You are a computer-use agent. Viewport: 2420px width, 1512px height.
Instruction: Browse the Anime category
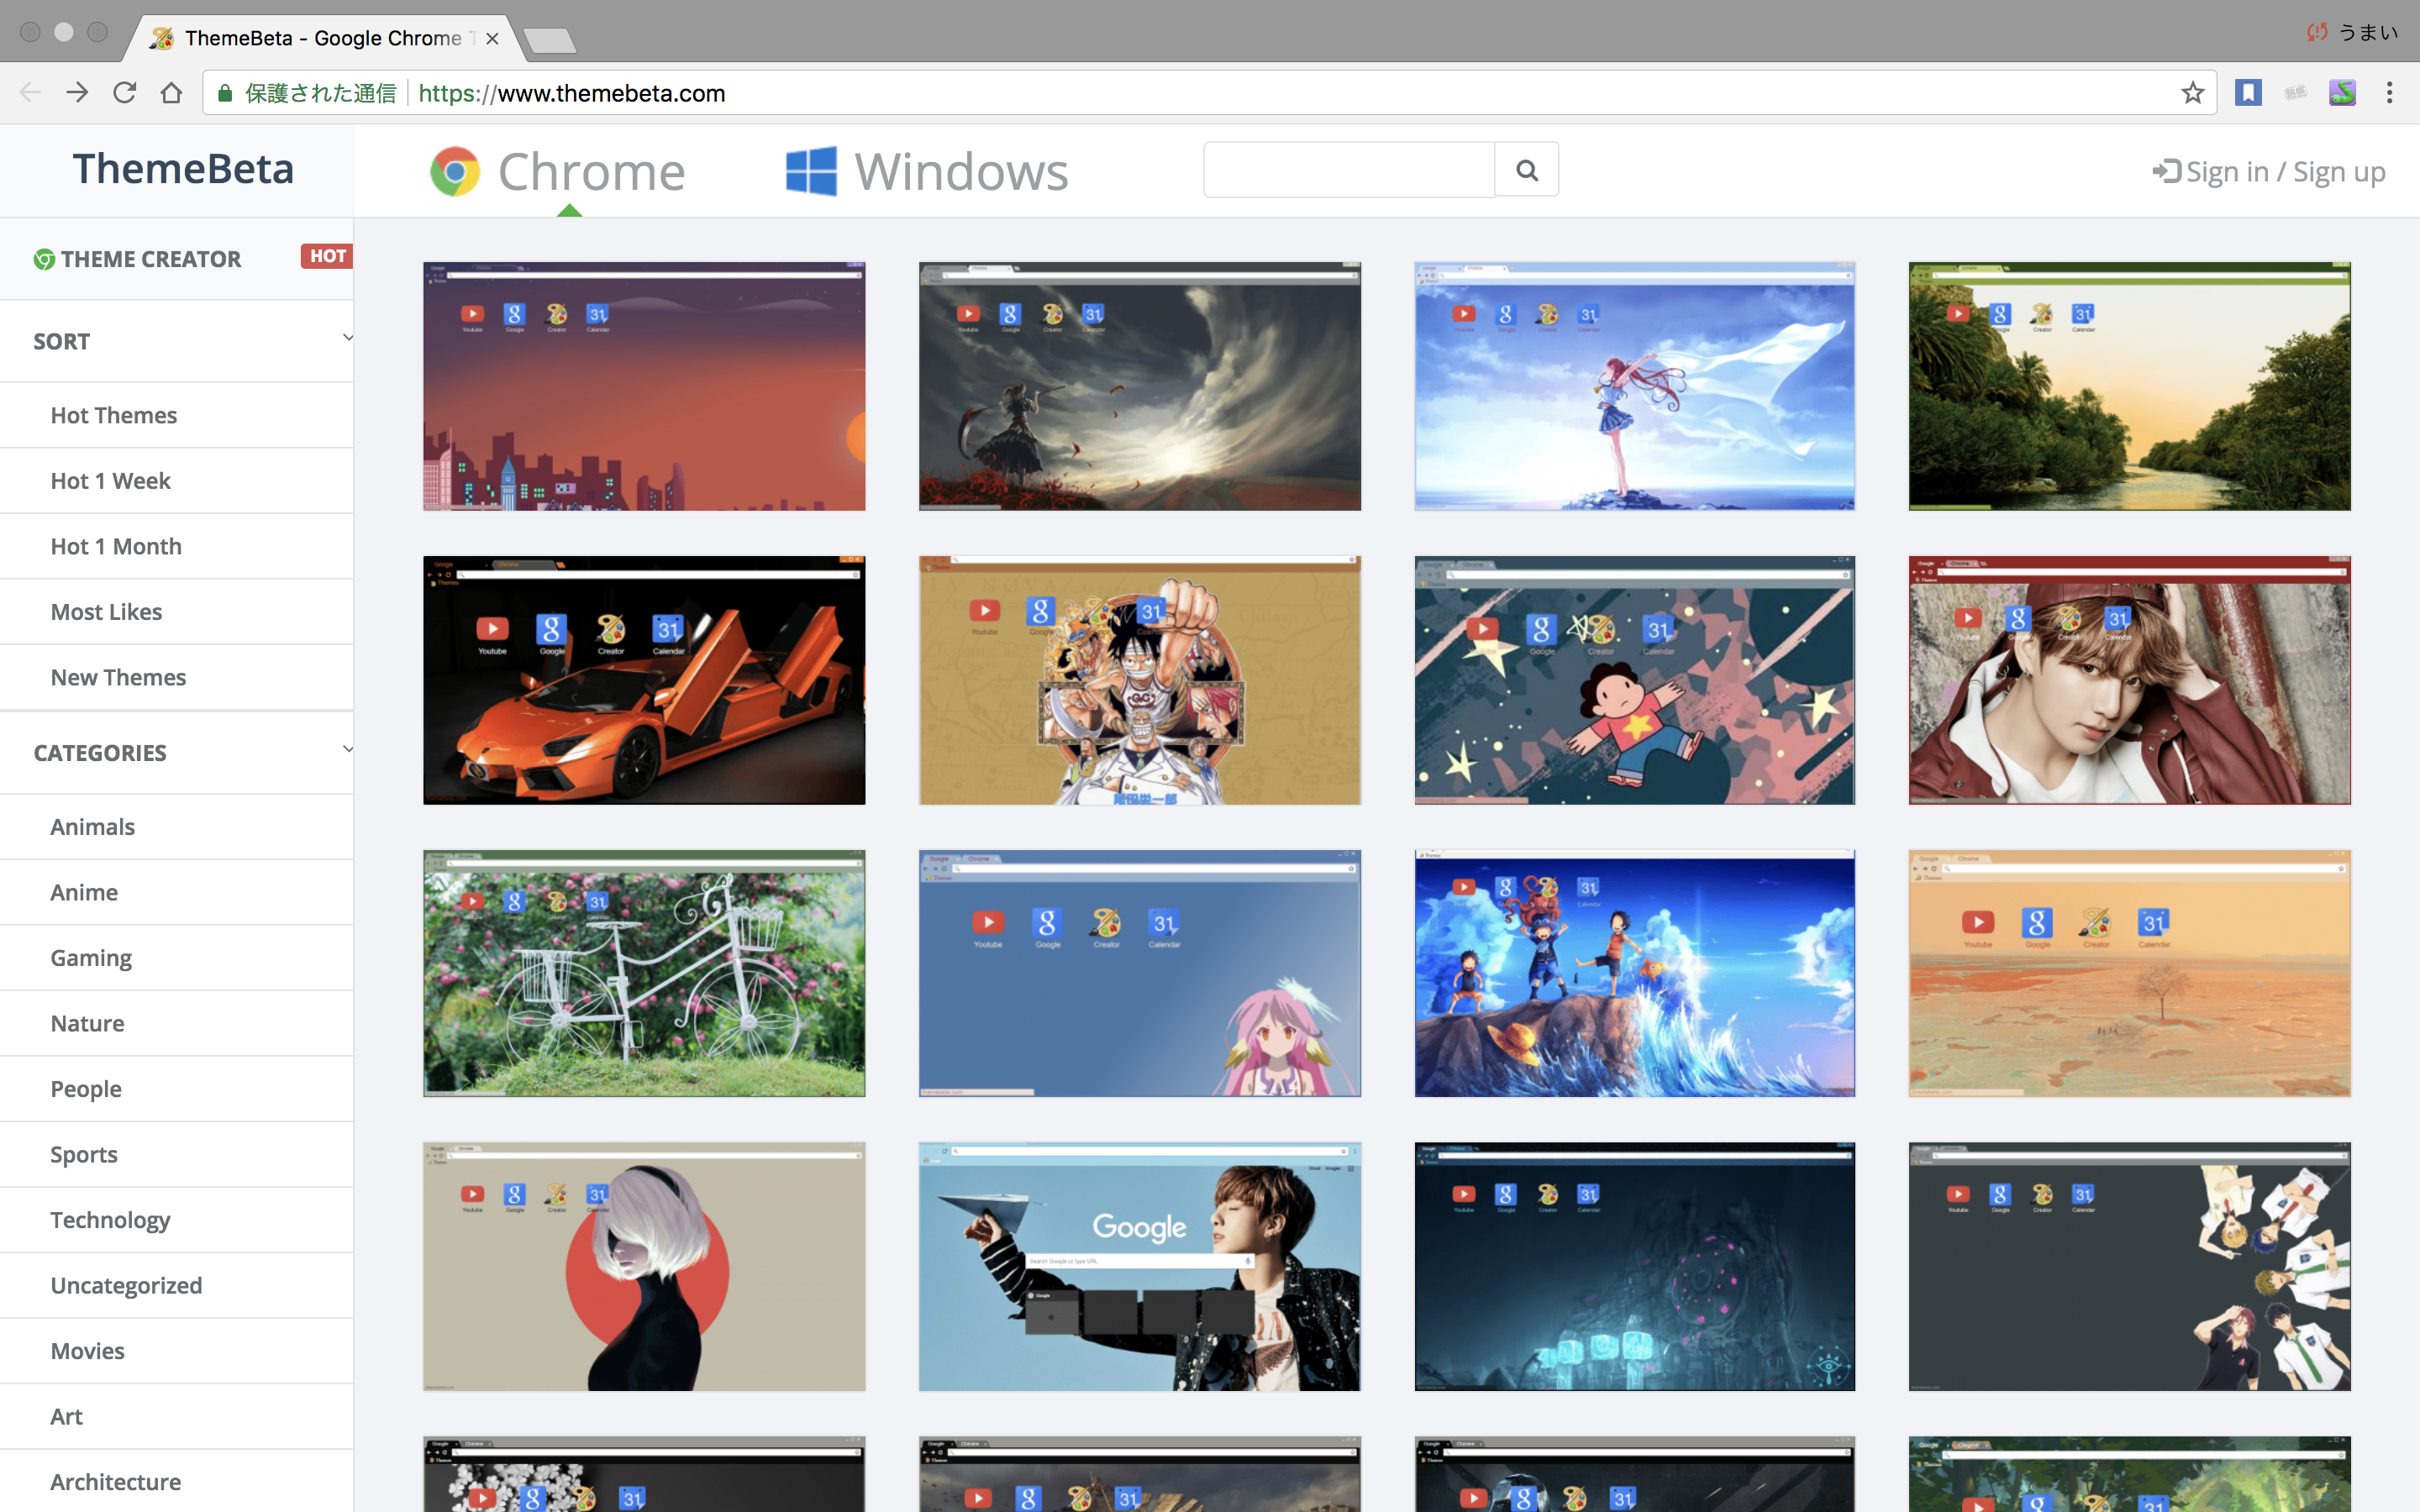pos(84,892)
